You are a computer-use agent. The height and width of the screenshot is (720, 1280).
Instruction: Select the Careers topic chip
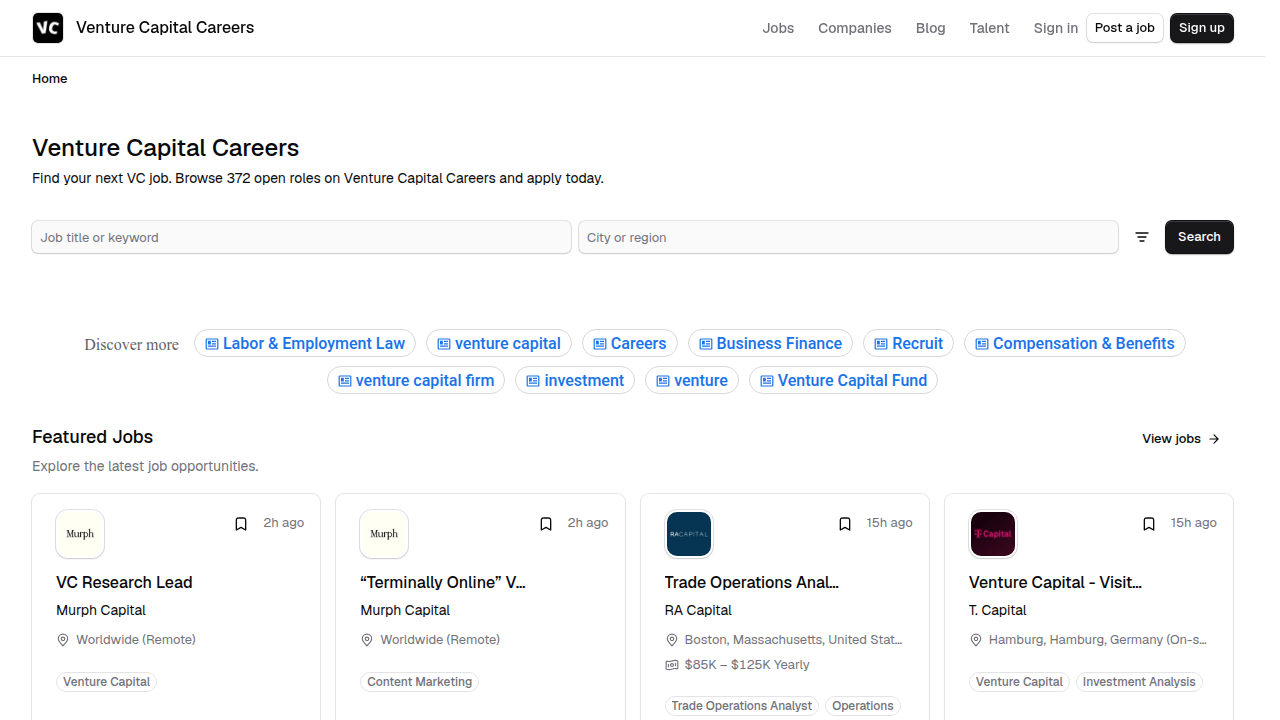tap(630, 343)
